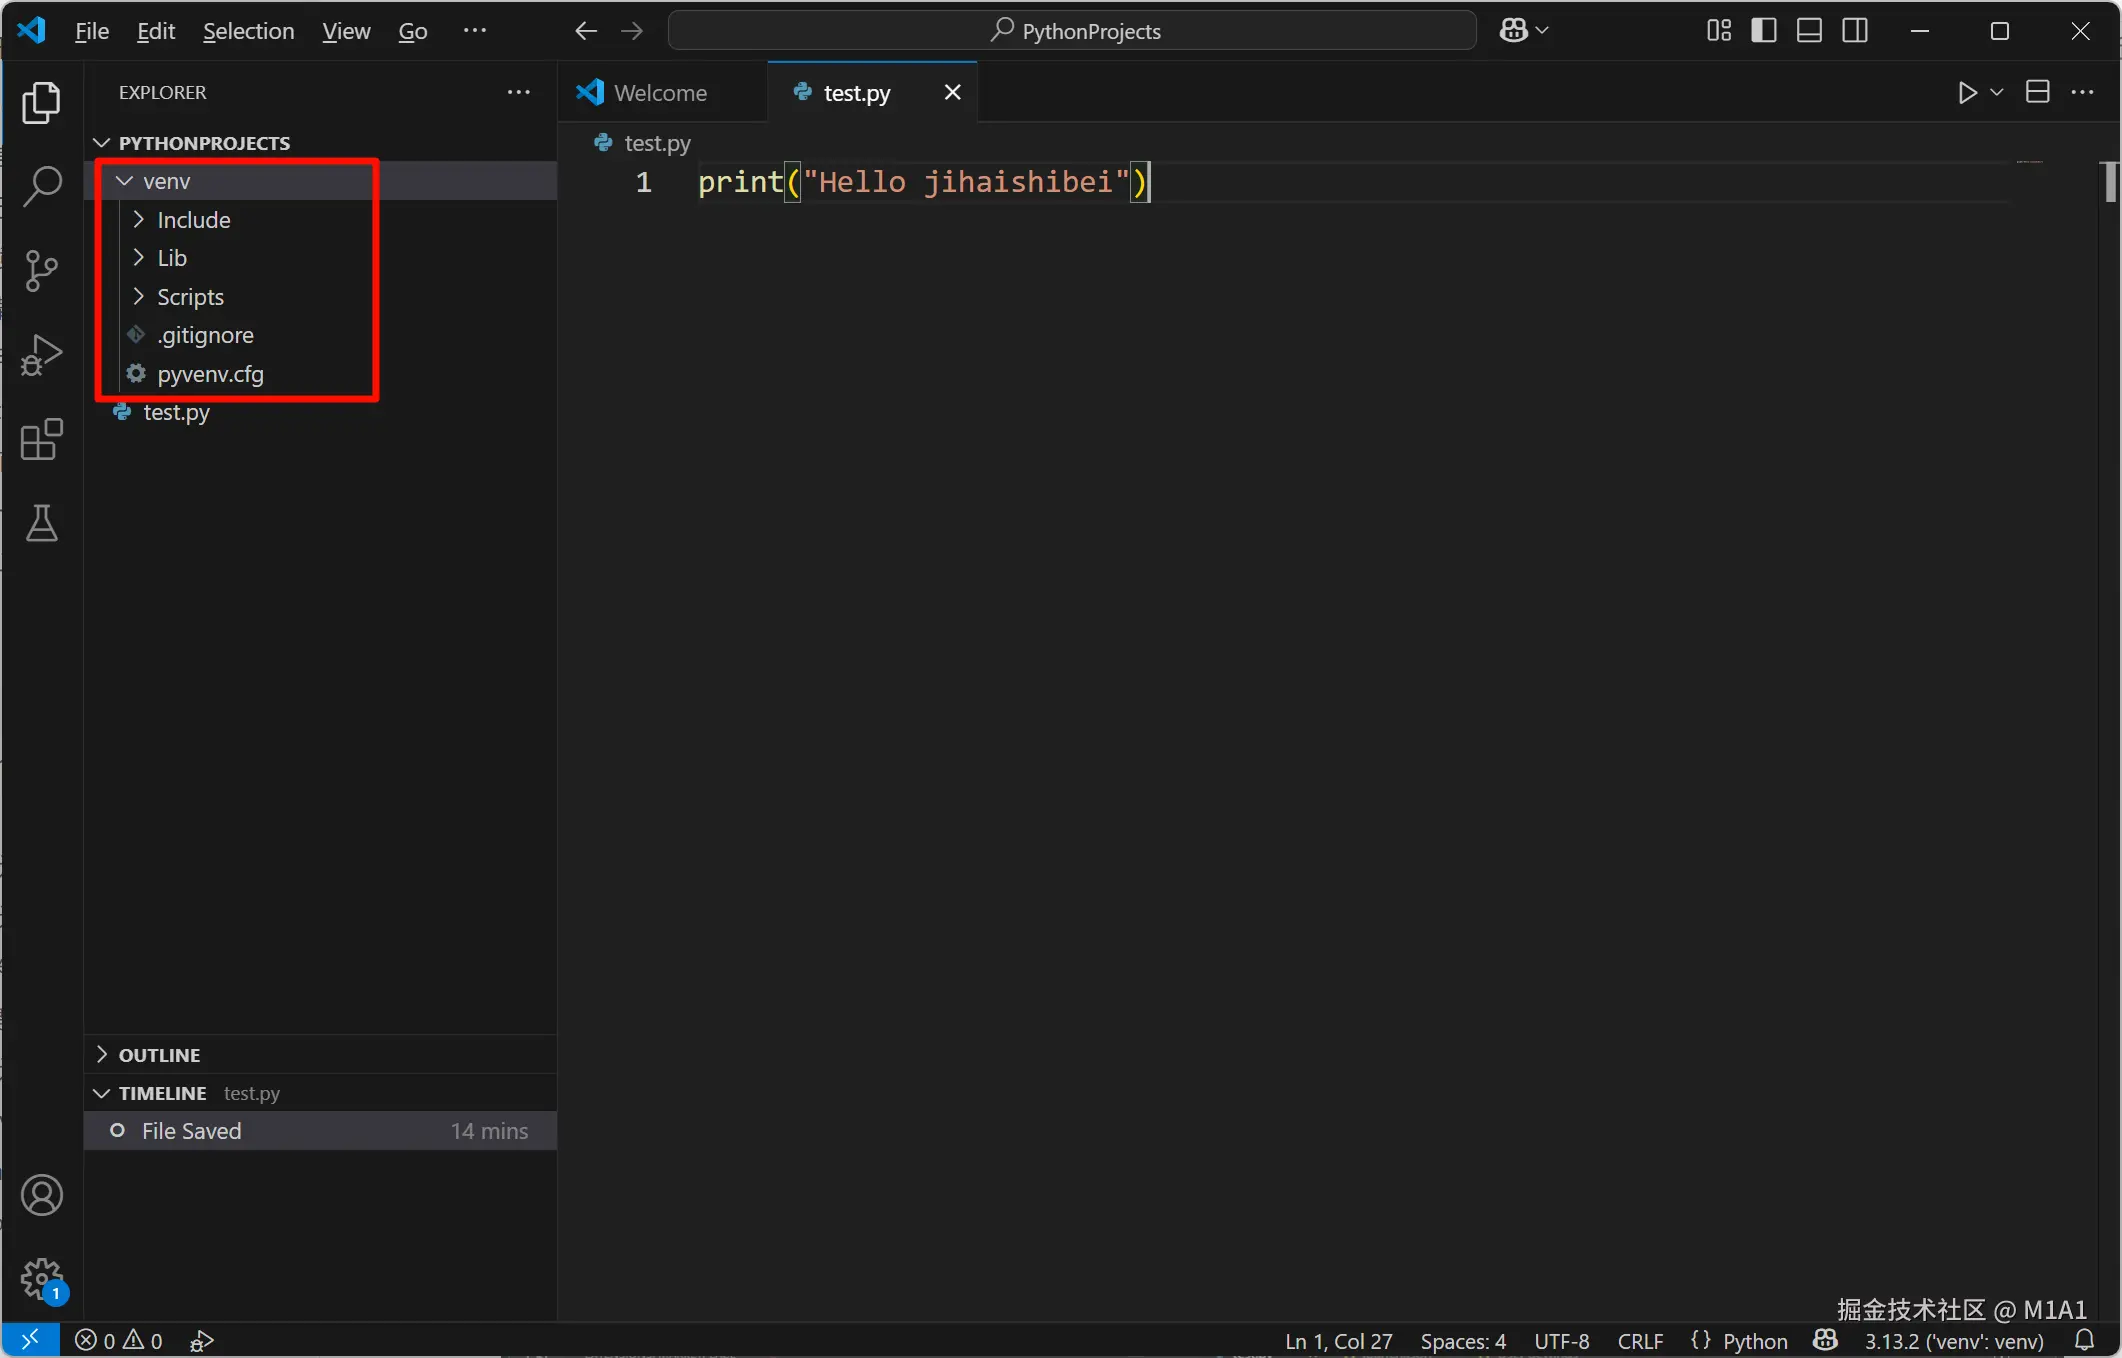Click the Python interpreter 3.13.2 venv status

click(x=1953, y=1341)
